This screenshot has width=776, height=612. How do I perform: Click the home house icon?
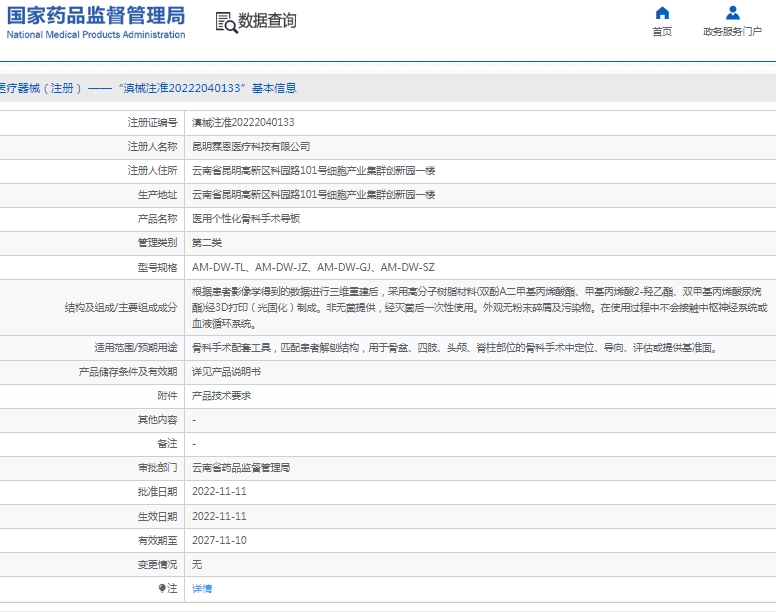point(662,12)
